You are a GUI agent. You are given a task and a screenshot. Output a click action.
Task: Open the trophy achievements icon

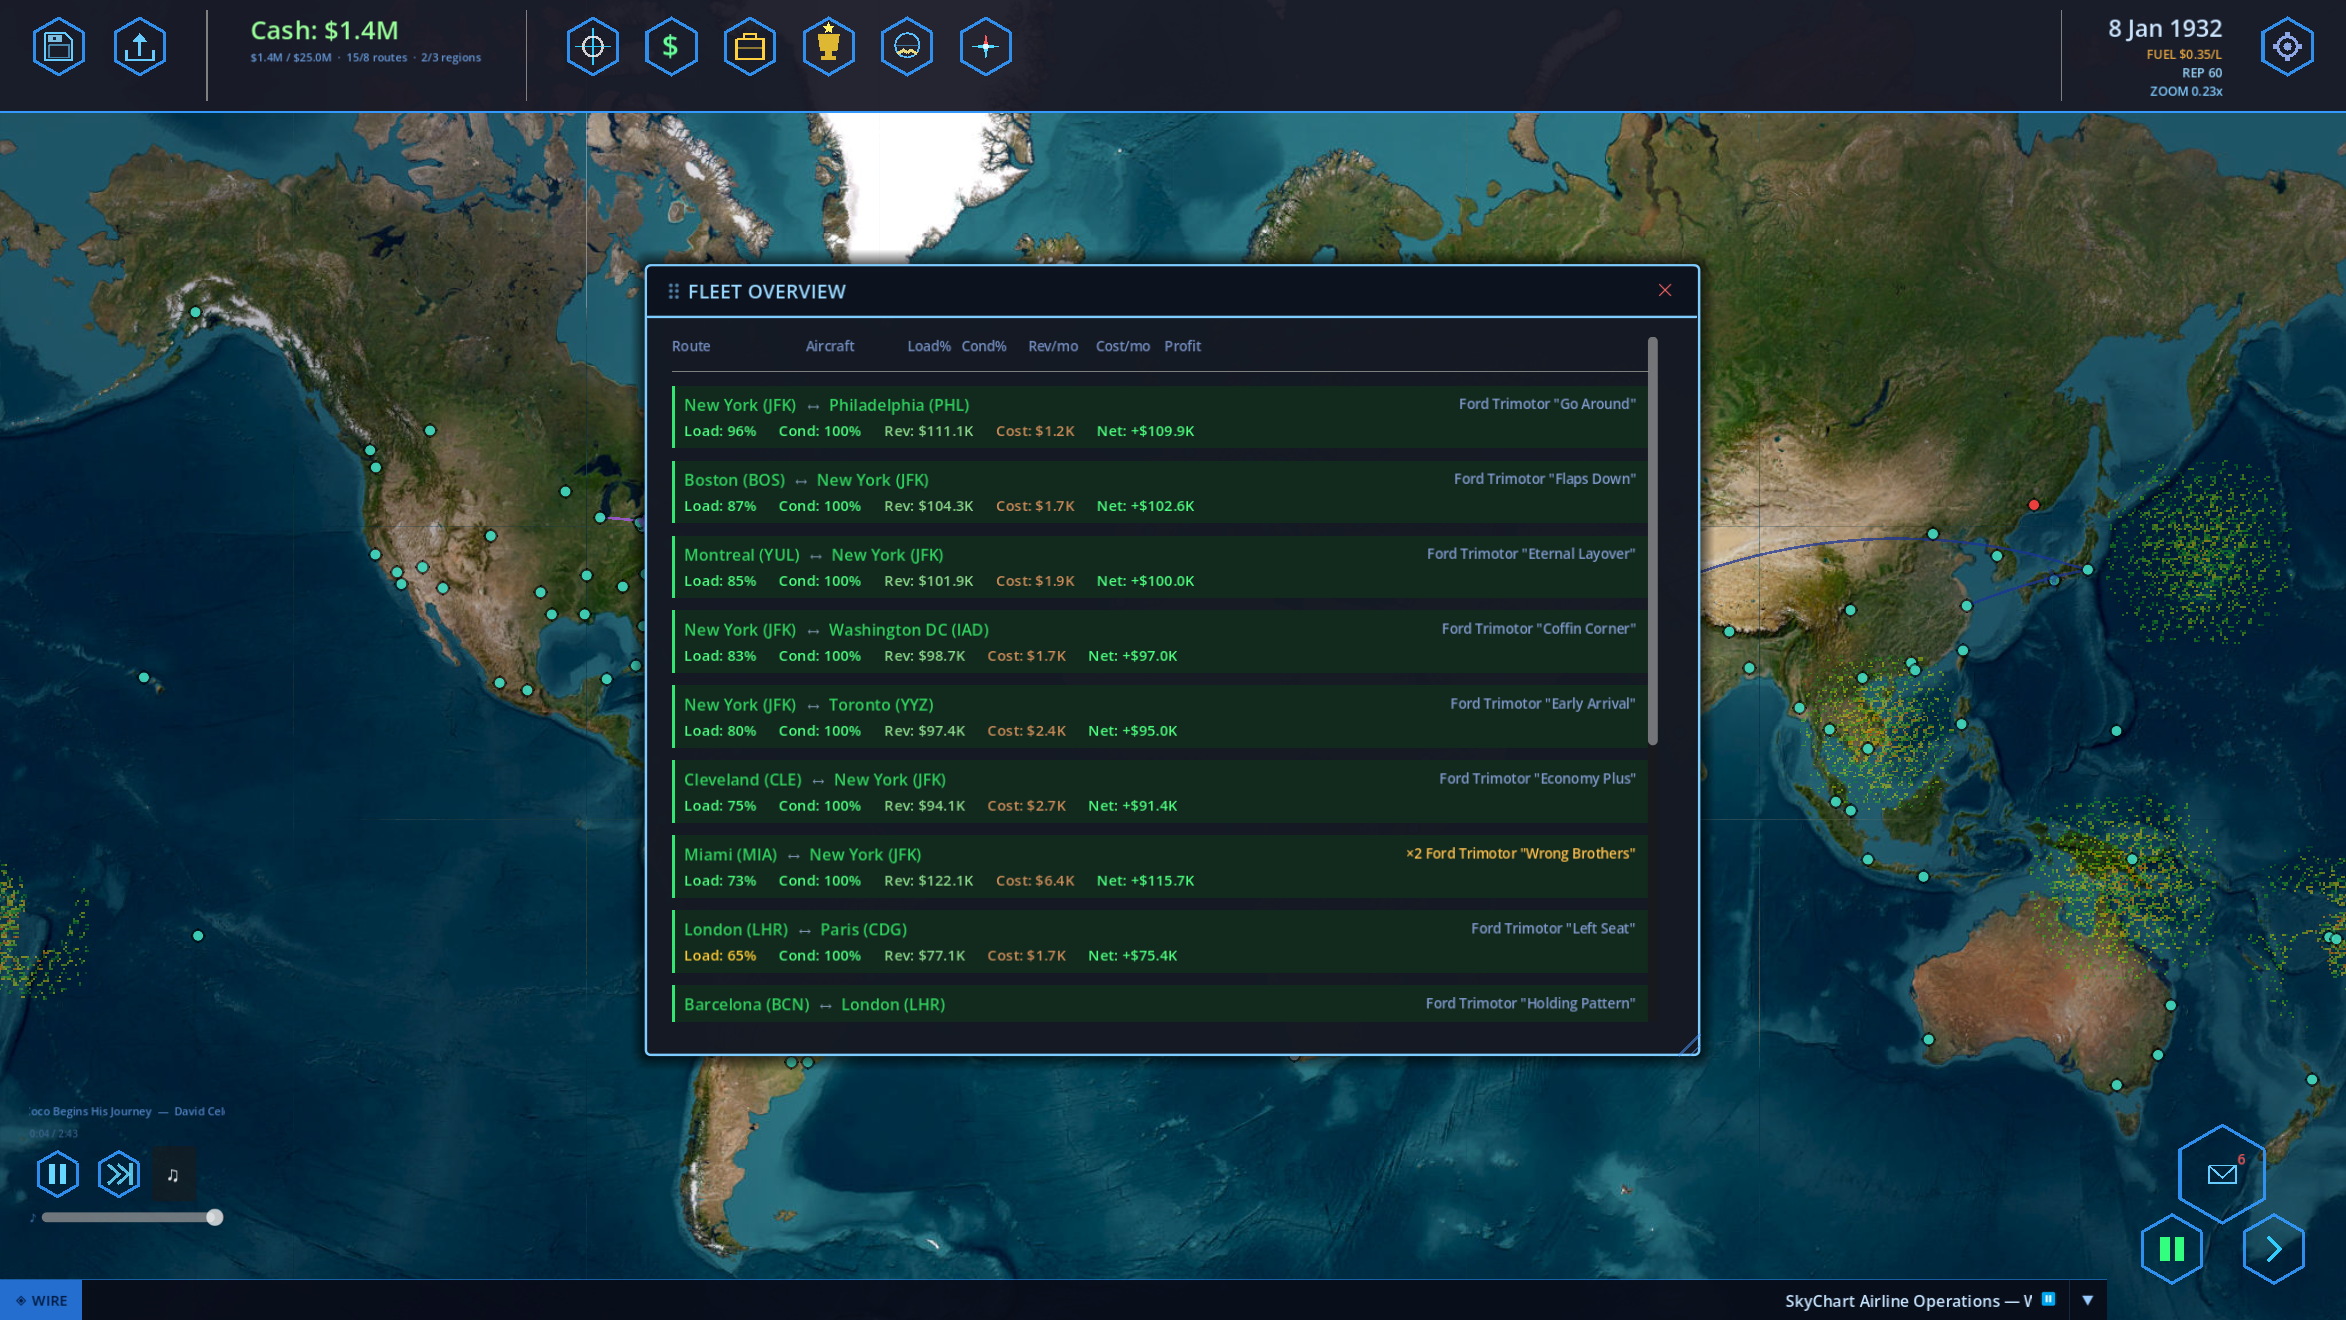[828, 47]
